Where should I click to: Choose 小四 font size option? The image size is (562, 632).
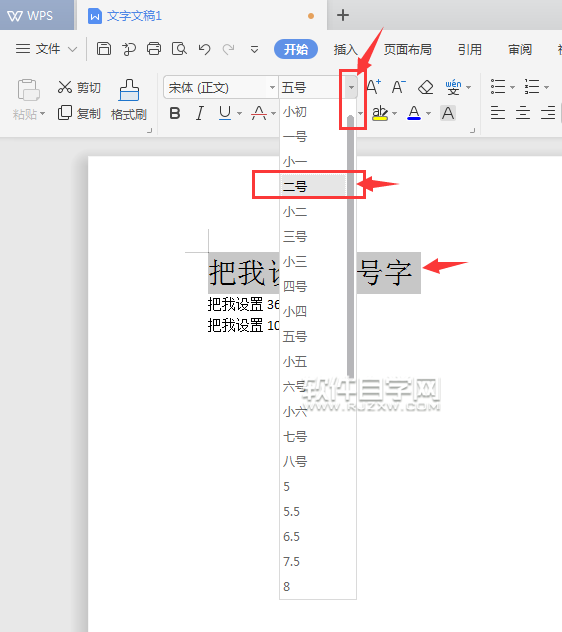point(313,311)
